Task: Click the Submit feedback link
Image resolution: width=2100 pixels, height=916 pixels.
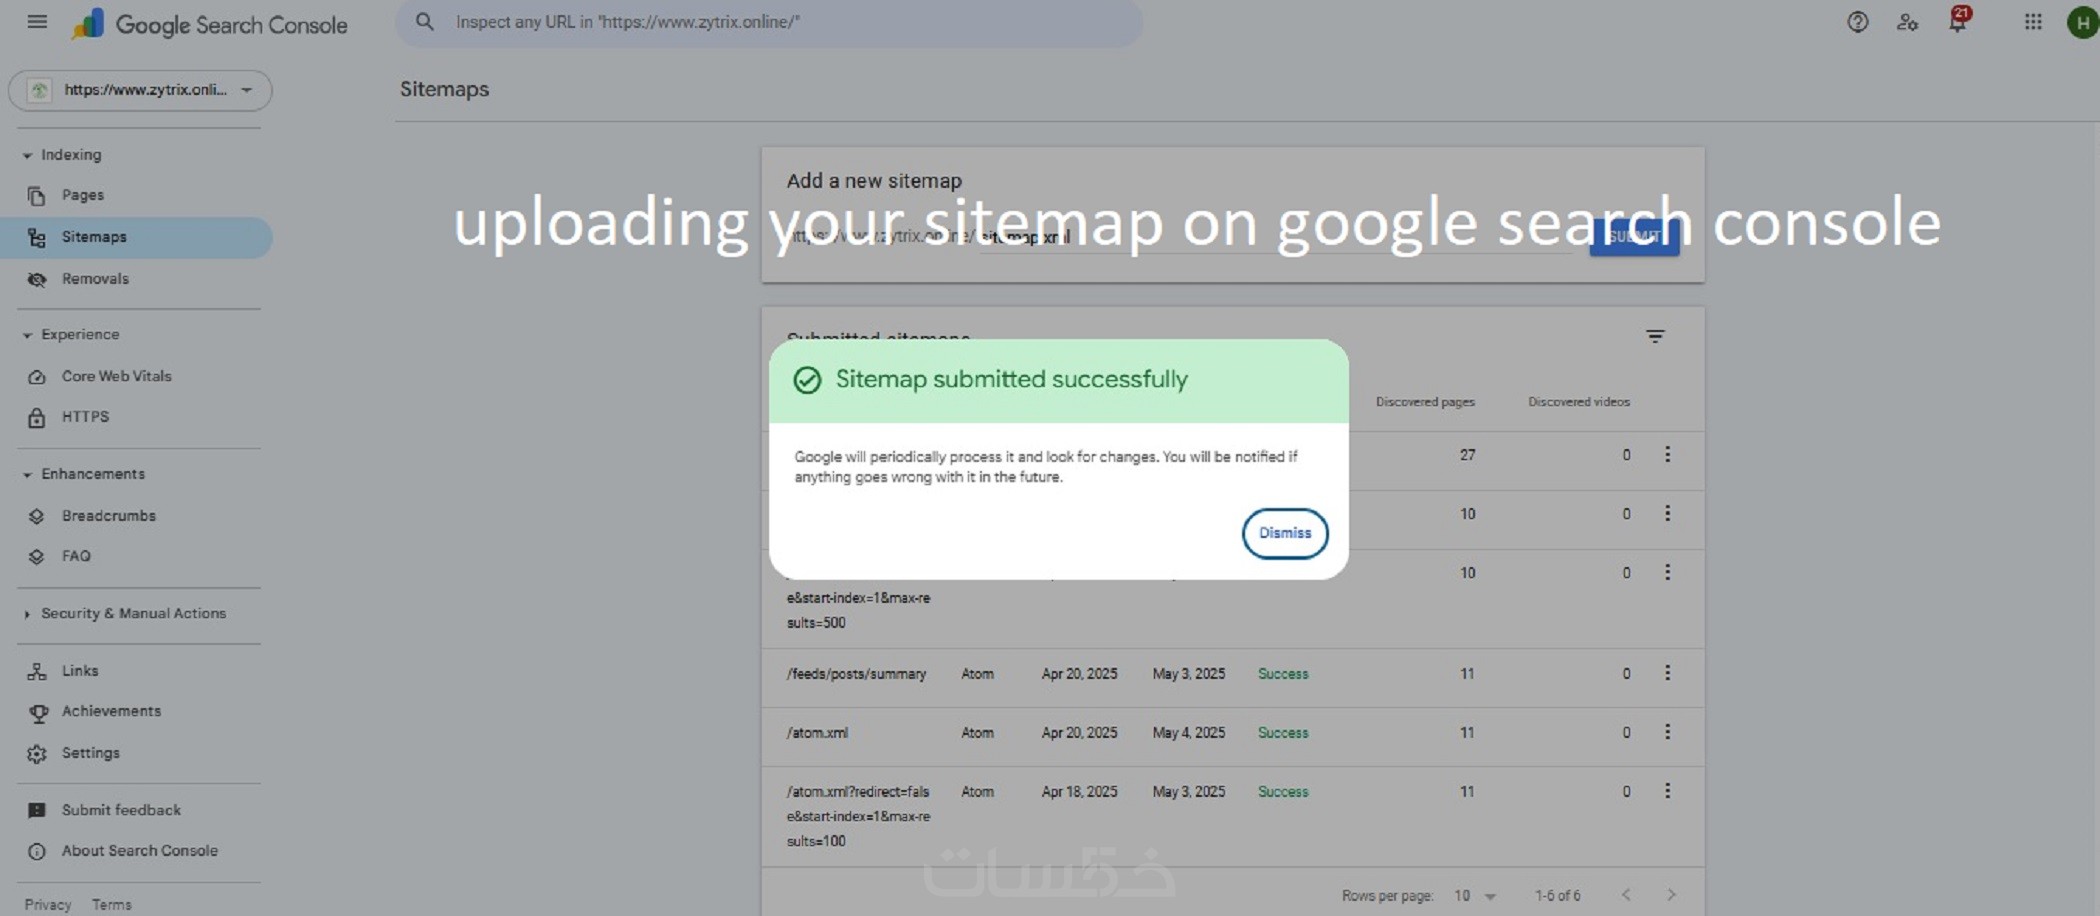Action: click(x=121, y=810)
